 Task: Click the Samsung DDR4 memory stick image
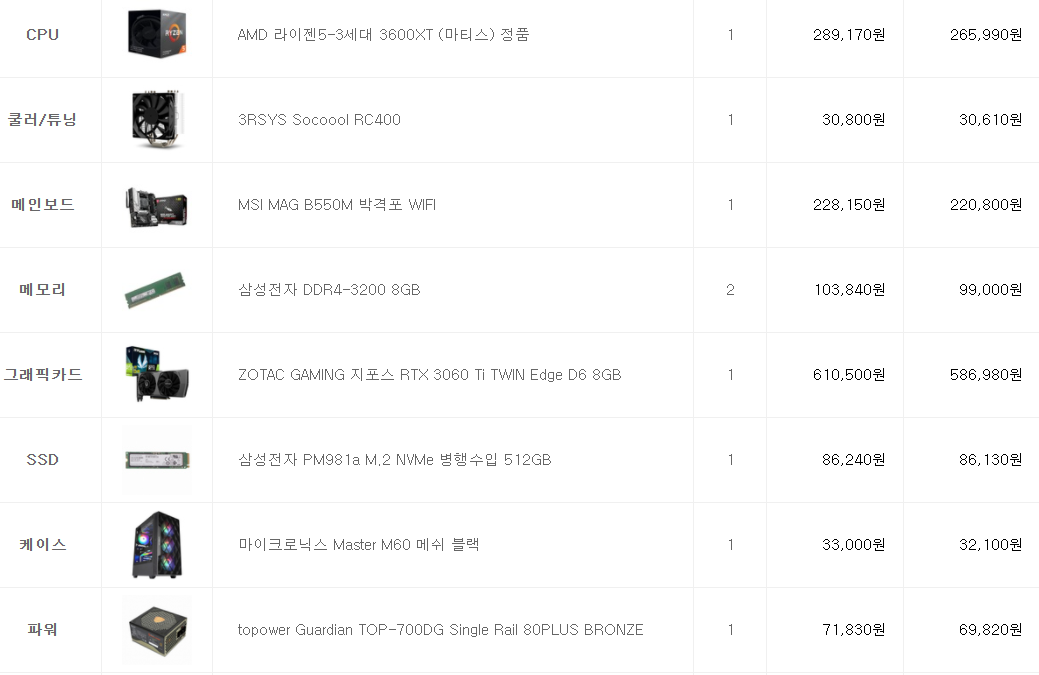point(157,290)
